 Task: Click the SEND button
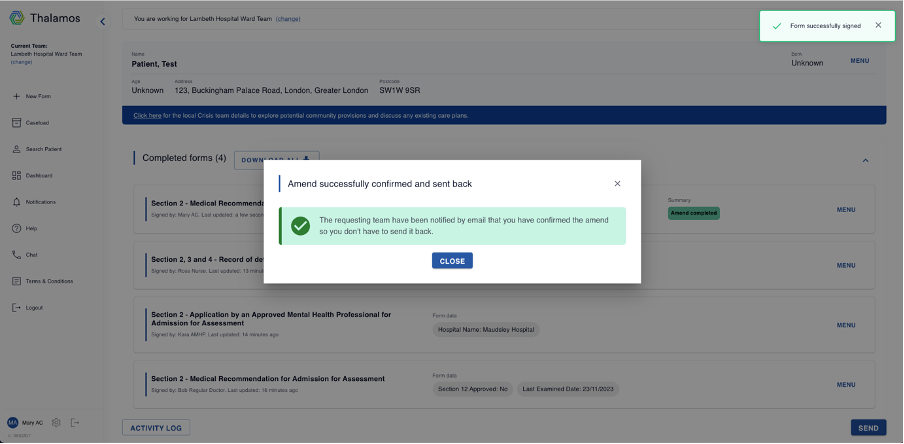click(868, 428)
